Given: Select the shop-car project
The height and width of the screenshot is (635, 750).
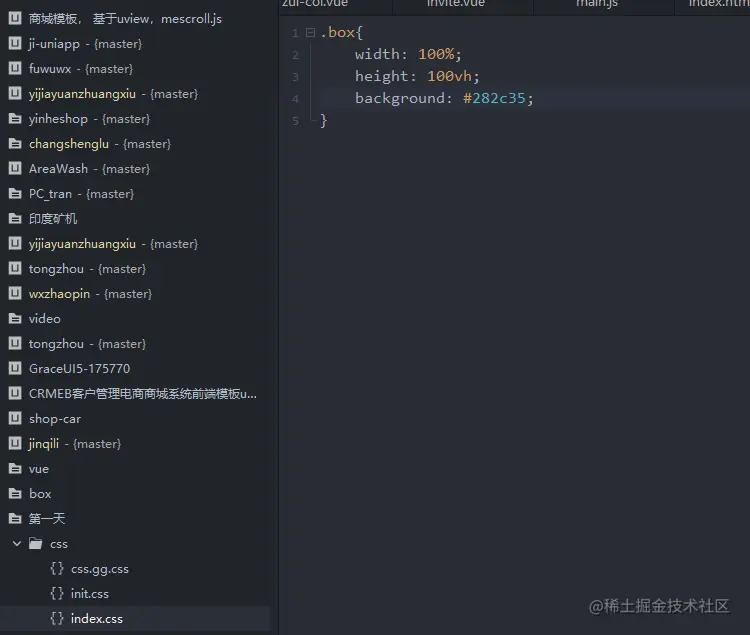Looking at the screenshot, I should pyautogui.click(x=55, y=419).
